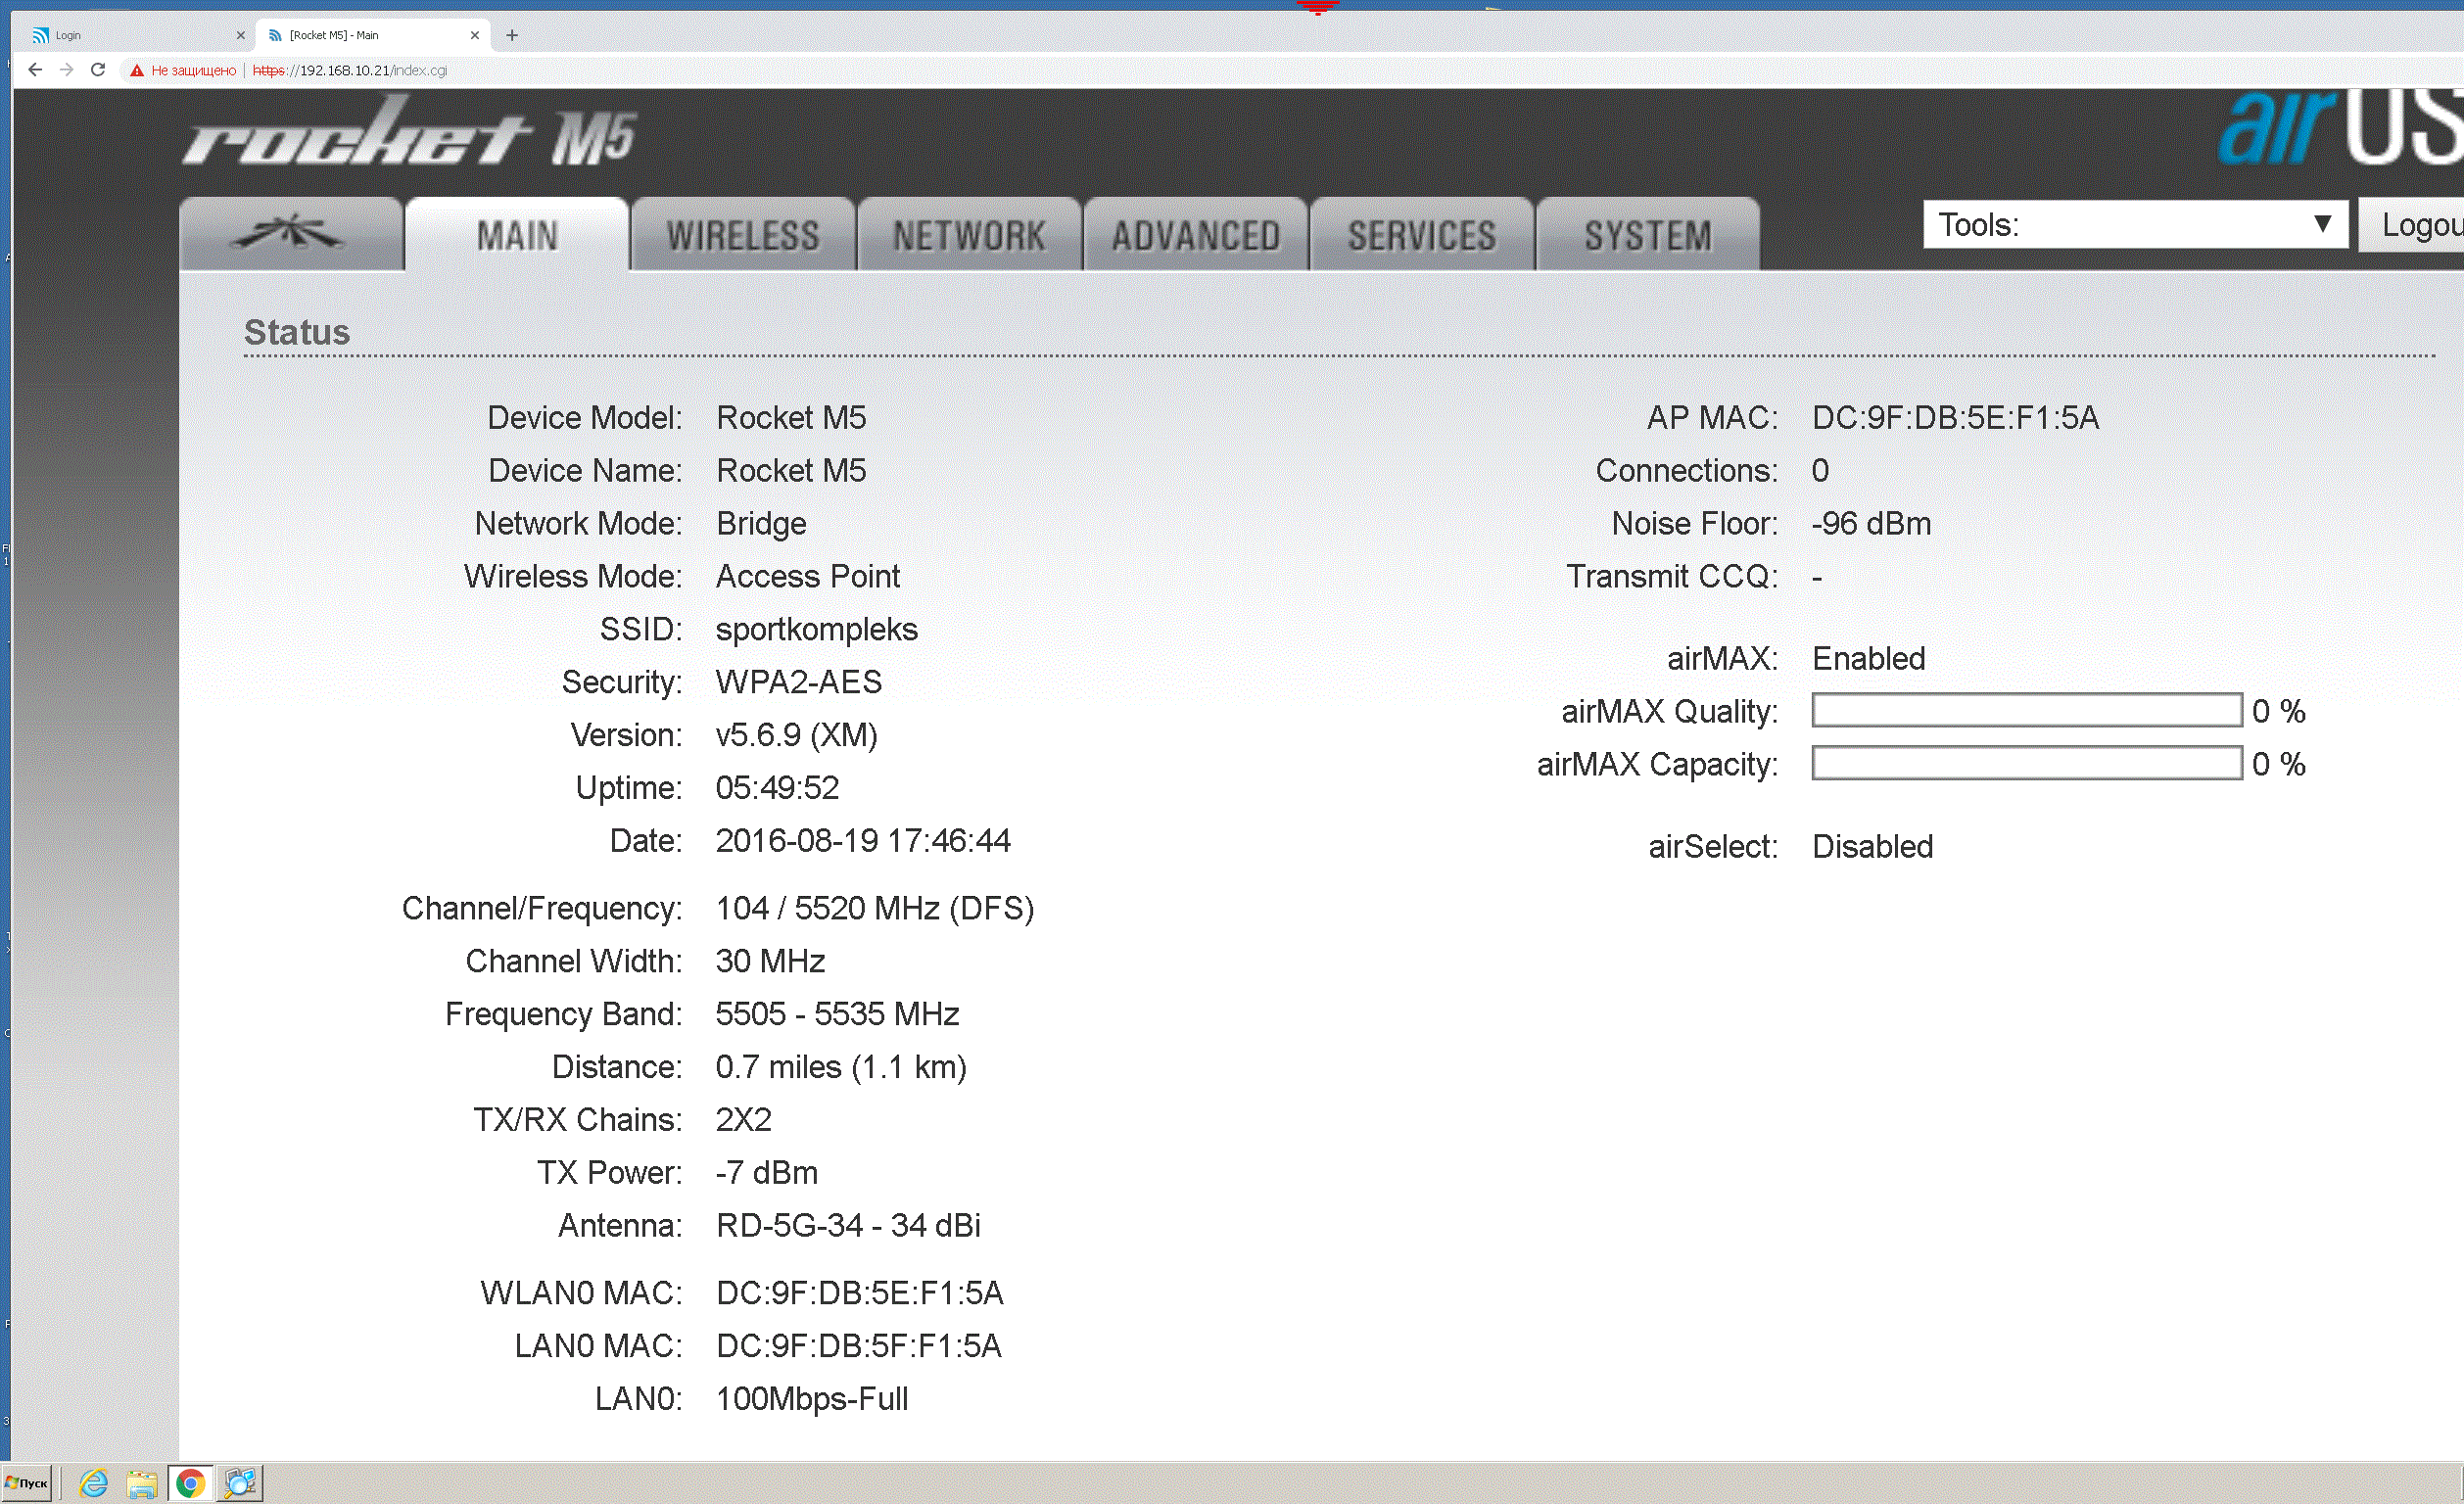Click the browser back arrow
2464x1504 pixels.
click(35, 70)
